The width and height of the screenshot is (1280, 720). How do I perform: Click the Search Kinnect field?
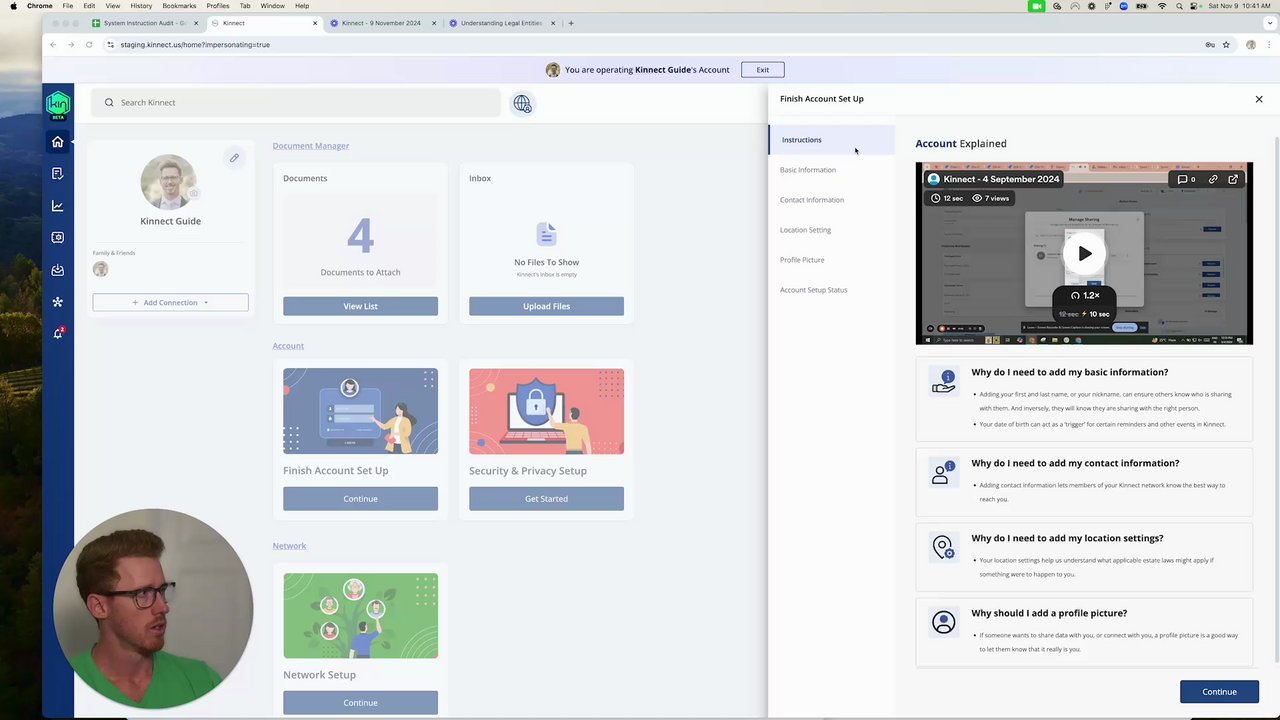[296, 102]
